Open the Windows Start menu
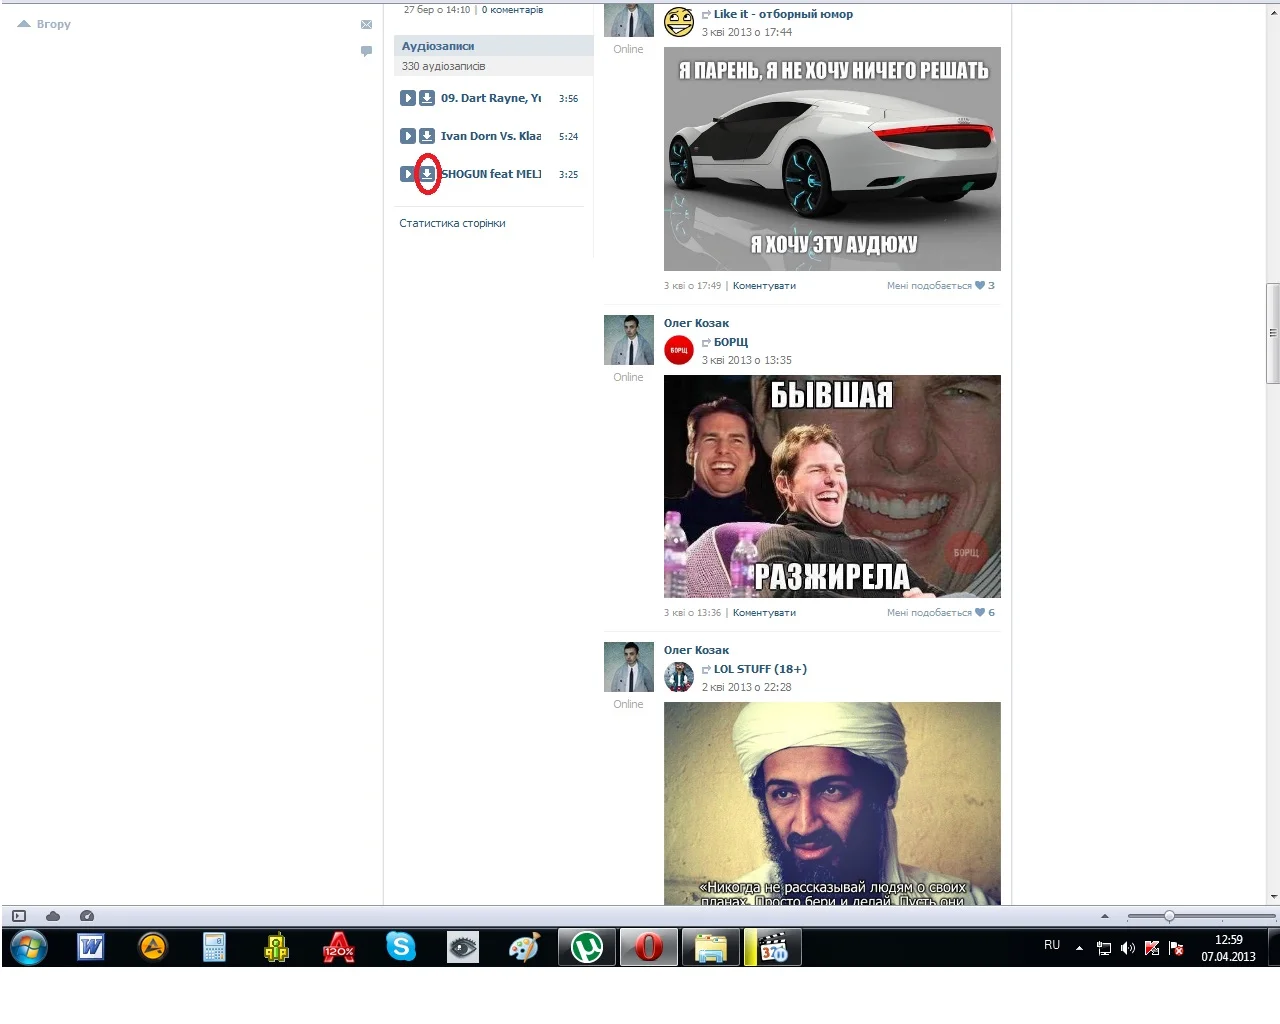This screenshot has height=1024, width=1280. click(x=28, y=947)
